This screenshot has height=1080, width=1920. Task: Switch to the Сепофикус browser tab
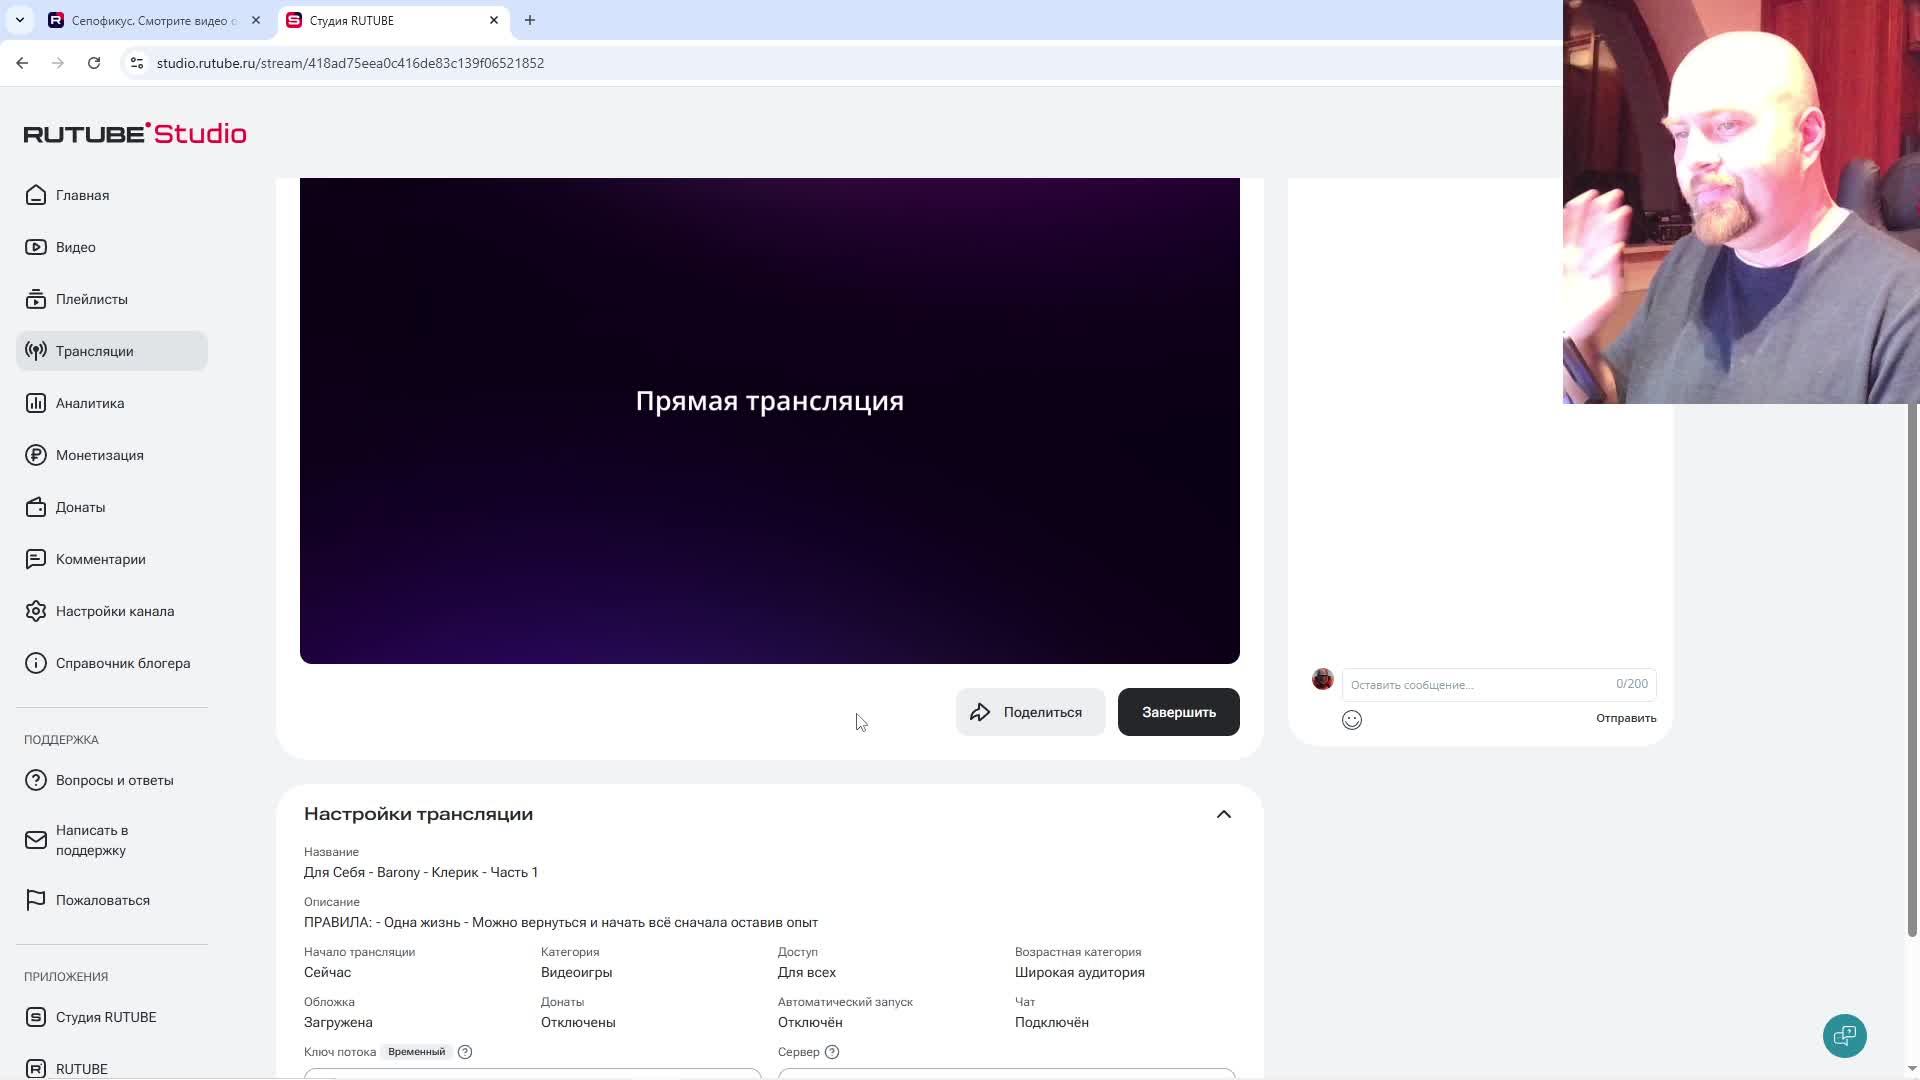(150, 20)
